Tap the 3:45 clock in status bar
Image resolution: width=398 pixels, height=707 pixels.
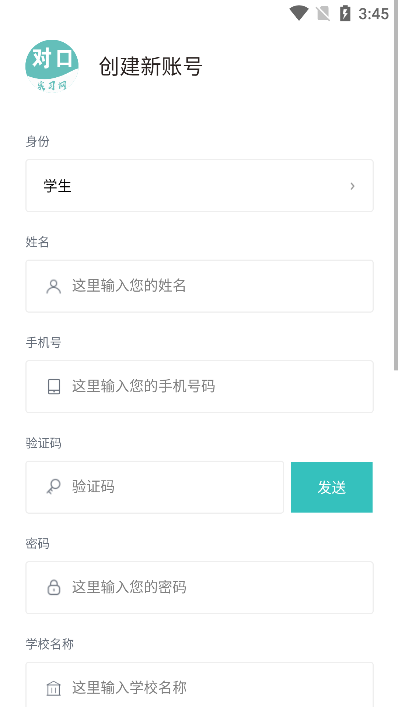click(374, 14)
